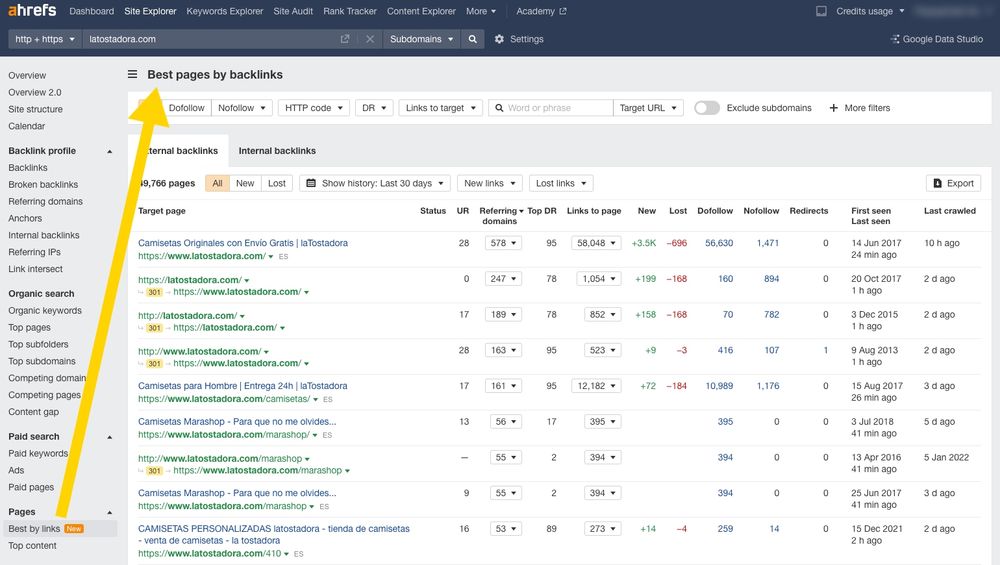
Task: Open the Links to target dropdown
Action: (441, 108)
